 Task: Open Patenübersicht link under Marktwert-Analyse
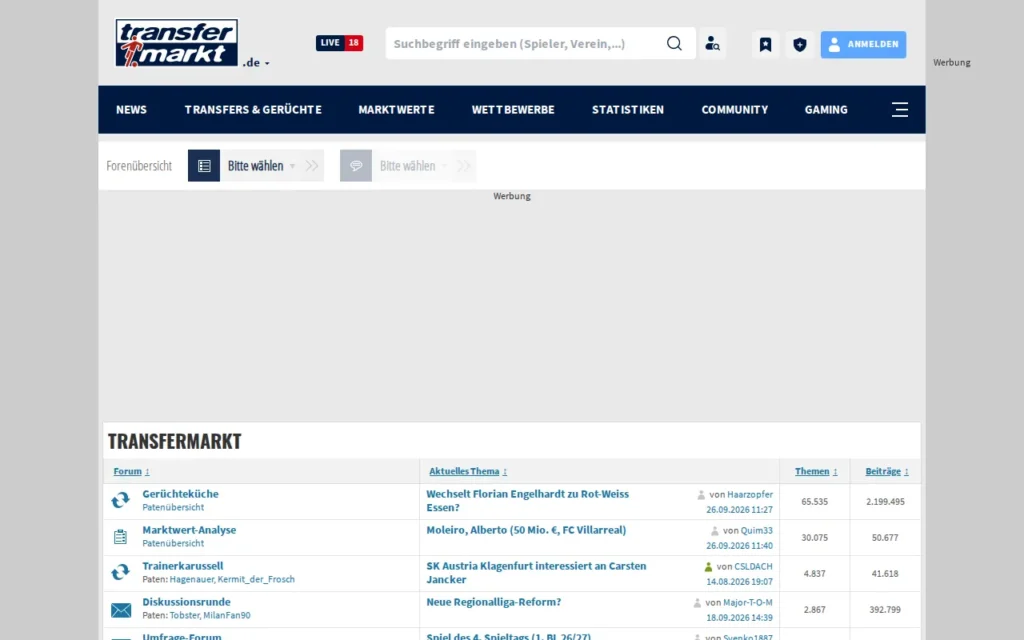pyautogui.click(x=173, y=543)
